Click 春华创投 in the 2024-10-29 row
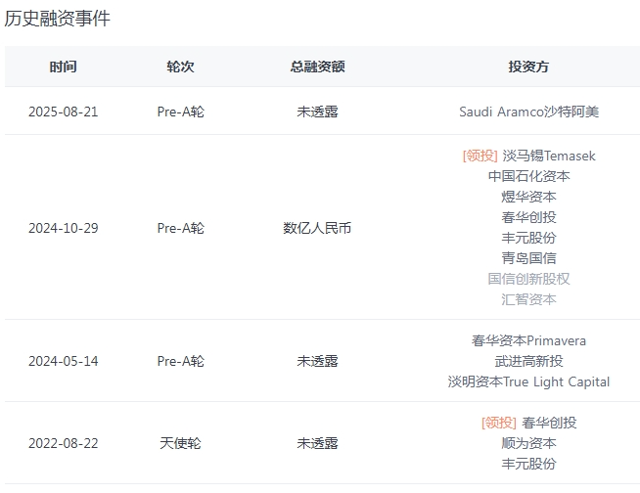The height and width of the screenshot is (493, 640). pyautogui.click(x=529, y=217)
